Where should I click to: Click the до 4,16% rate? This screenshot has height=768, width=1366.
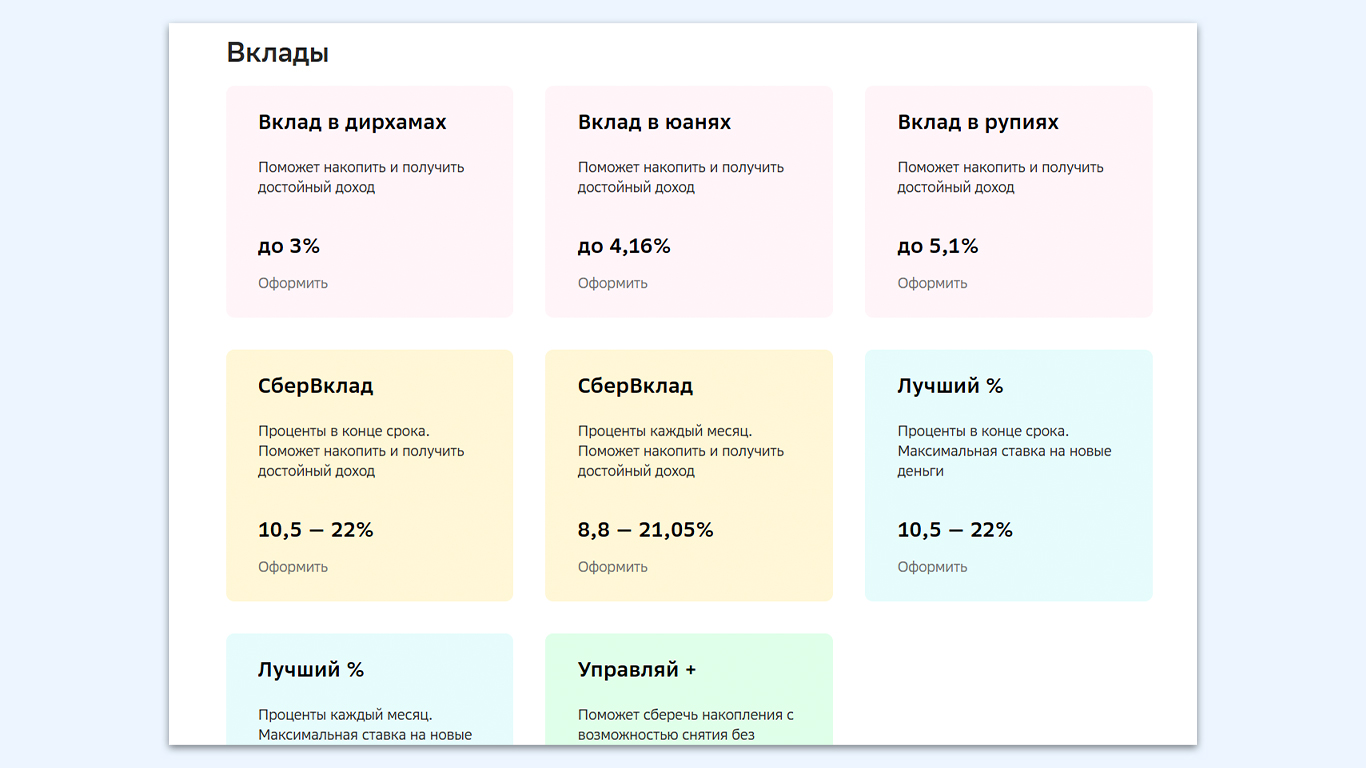pos(624,246)
